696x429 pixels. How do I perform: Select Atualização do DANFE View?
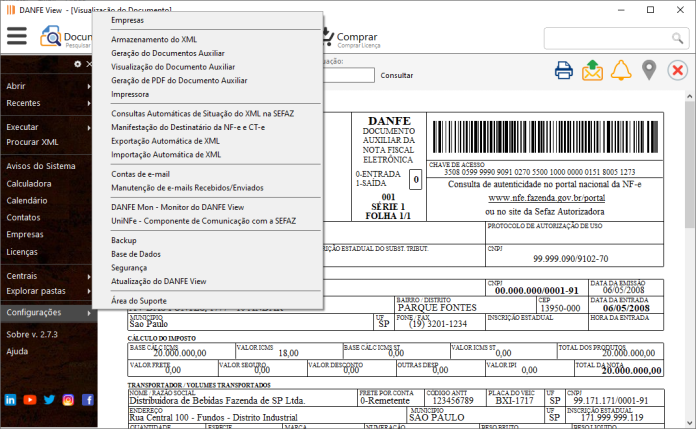point(158,282)
